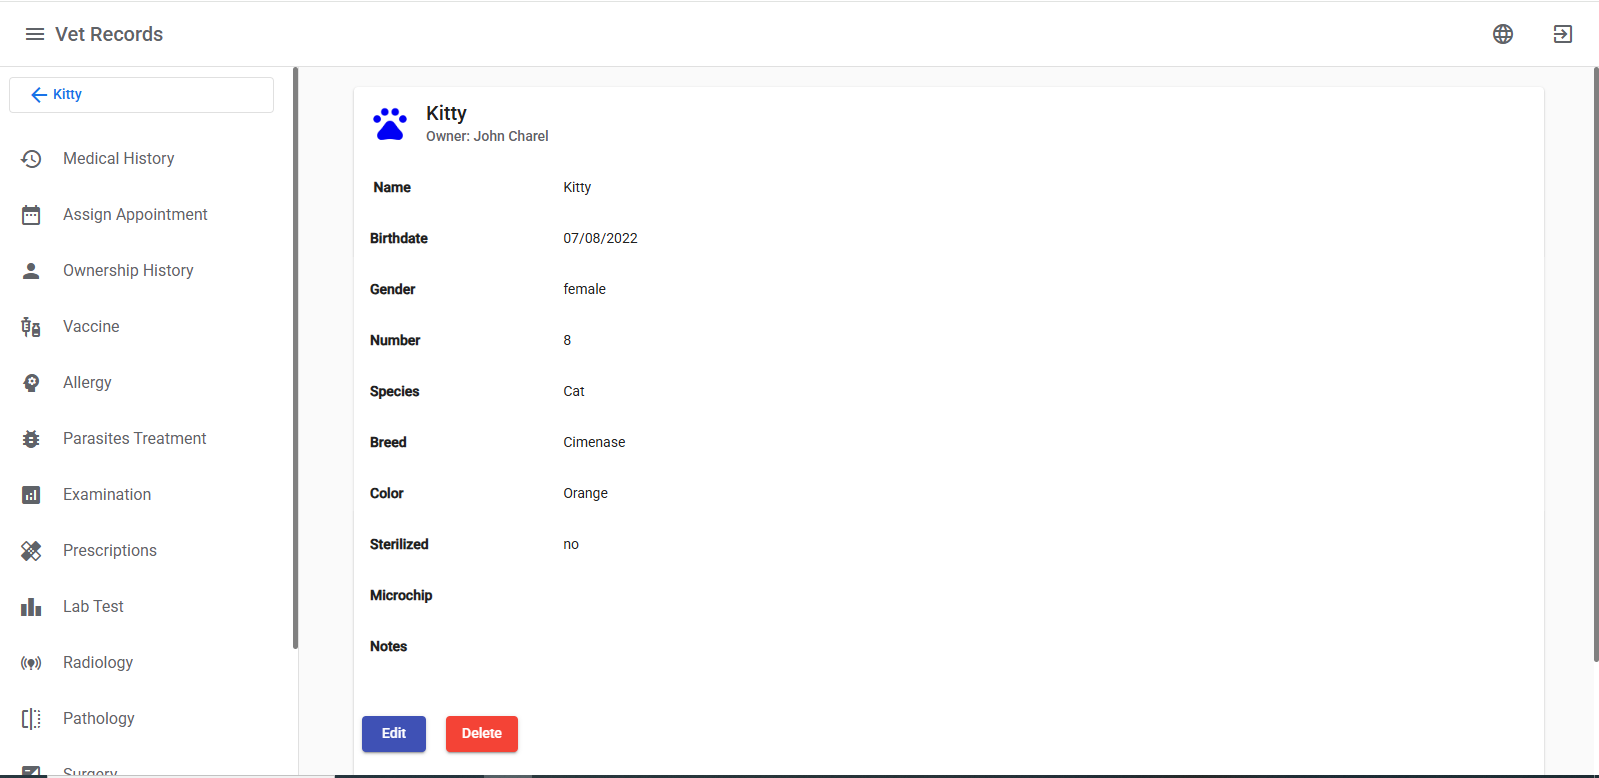The height and width of the screenshot is (778, 1599).
Task: Click the Kitty back link text
Action: (x=67, y=94)
